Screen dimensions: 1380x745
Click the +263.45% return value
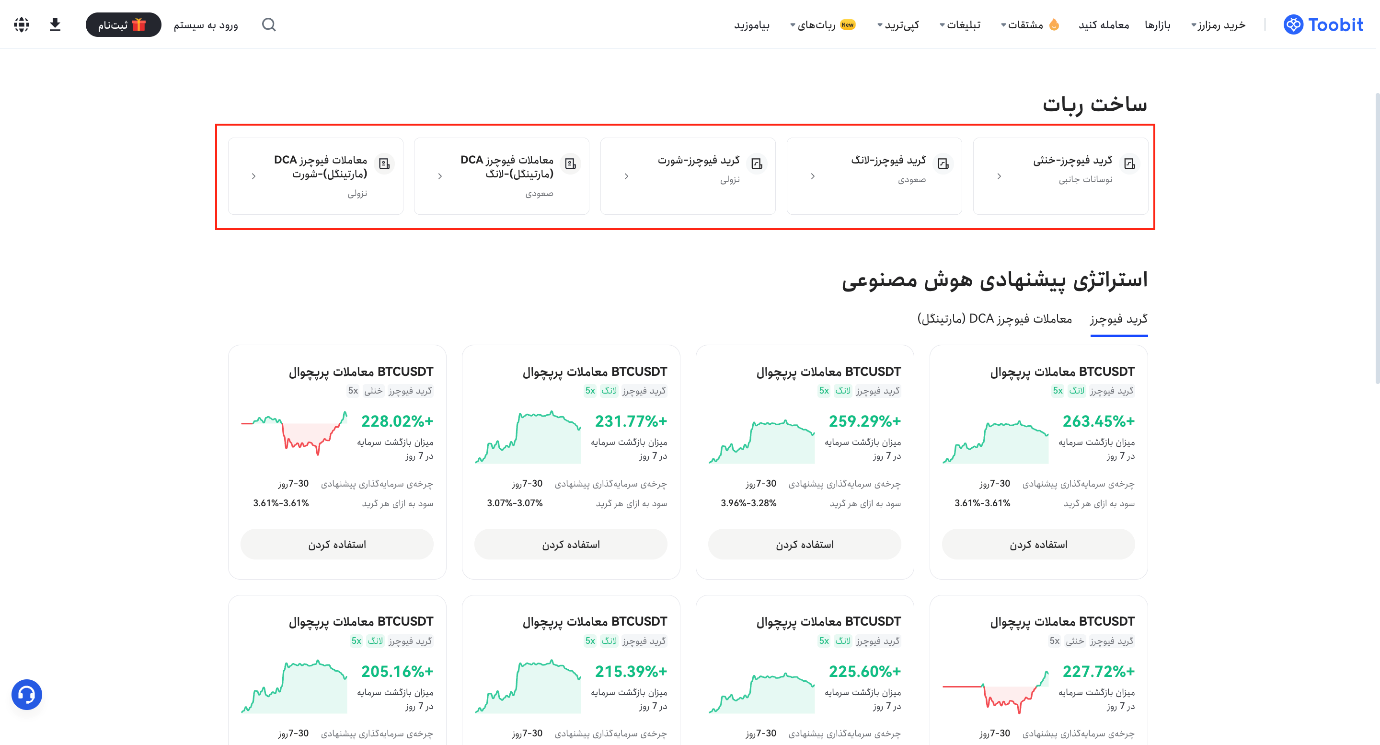click(x=1099, y=421)
